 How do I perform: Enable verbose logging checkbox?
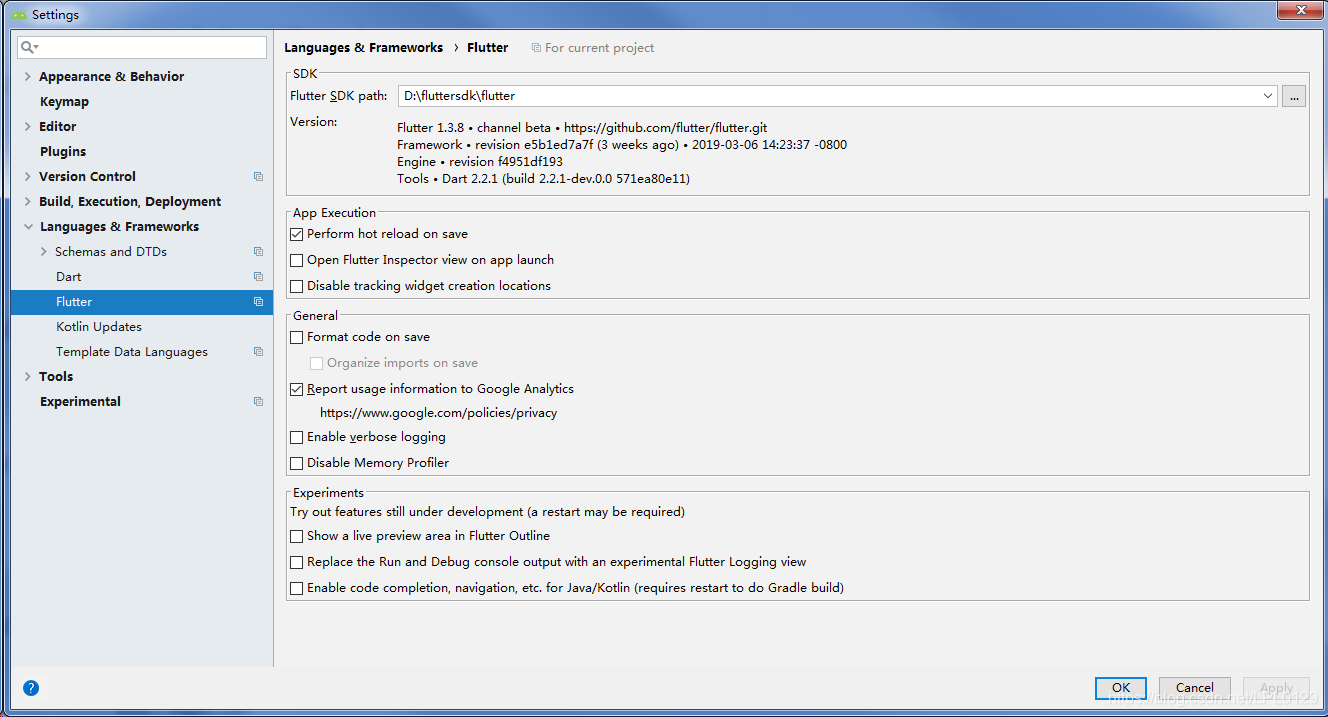tap(296, 437)
